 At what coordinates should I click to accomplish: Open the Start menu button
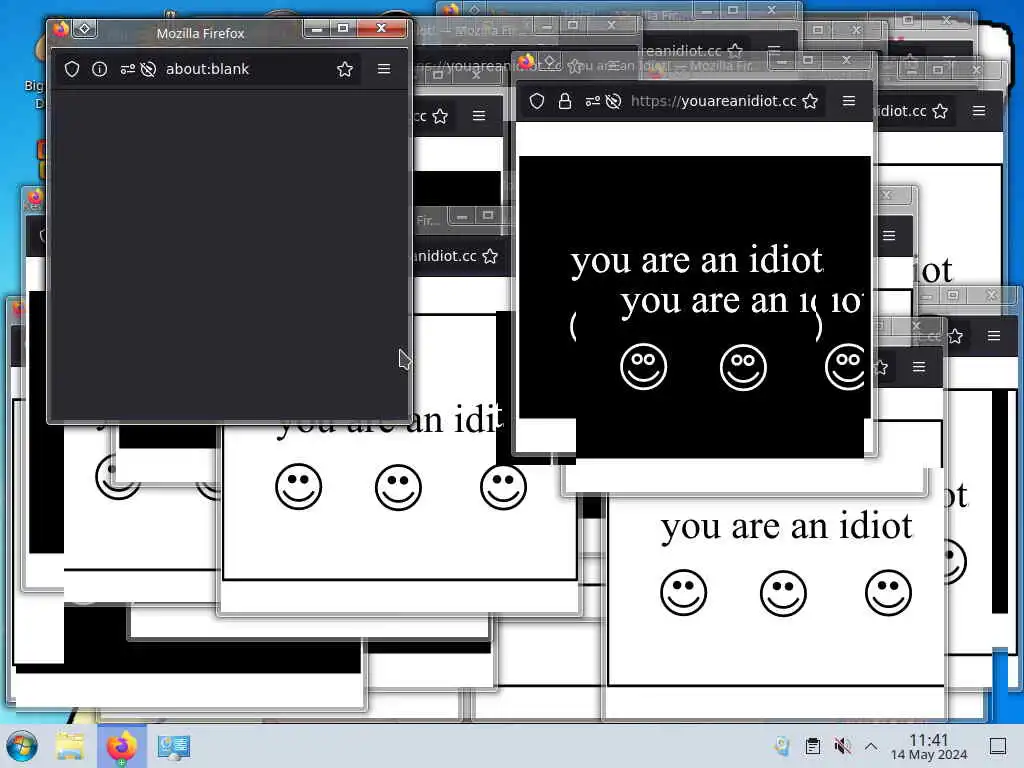(x=22, y=746)
